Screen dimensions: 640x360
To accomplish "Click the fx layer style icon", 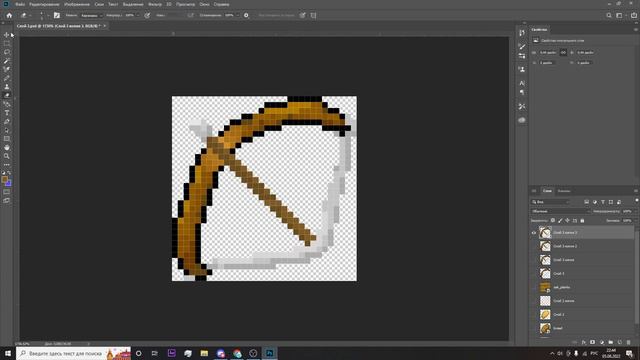I will [584, 342].
